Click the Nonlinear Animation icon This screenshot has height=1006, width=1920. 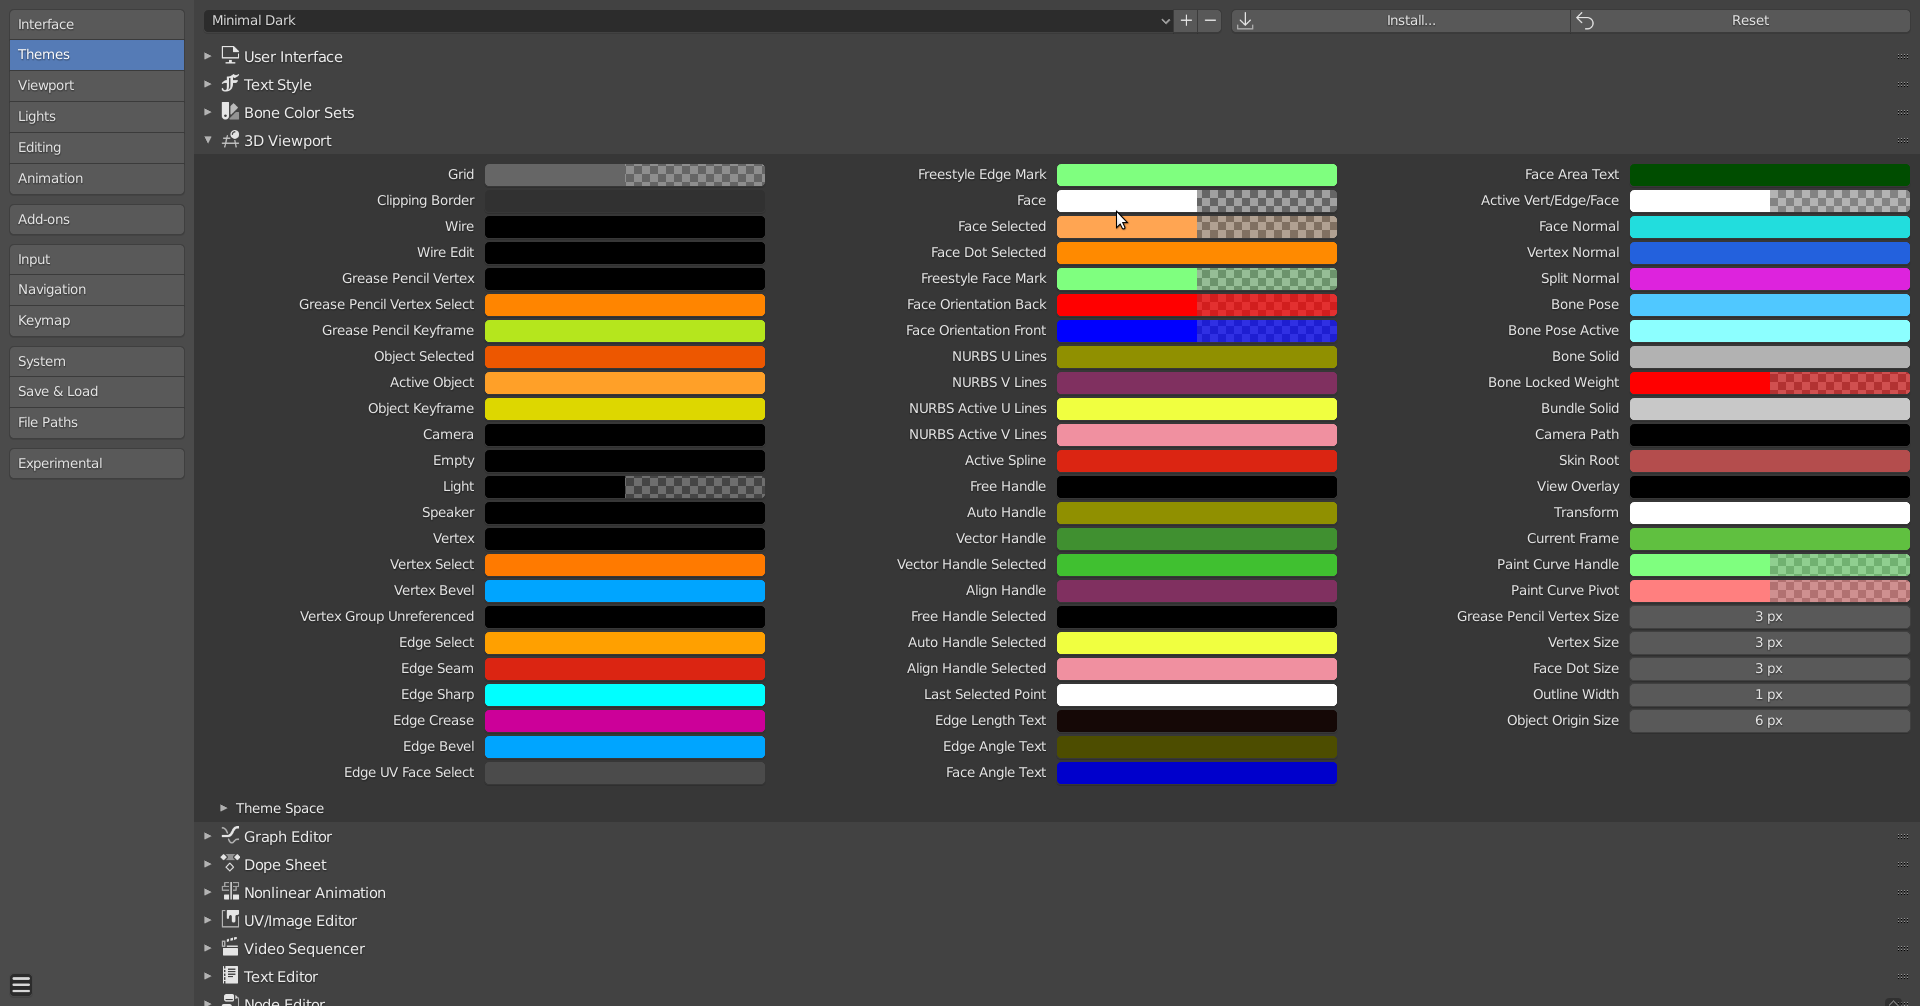(230, 891)
